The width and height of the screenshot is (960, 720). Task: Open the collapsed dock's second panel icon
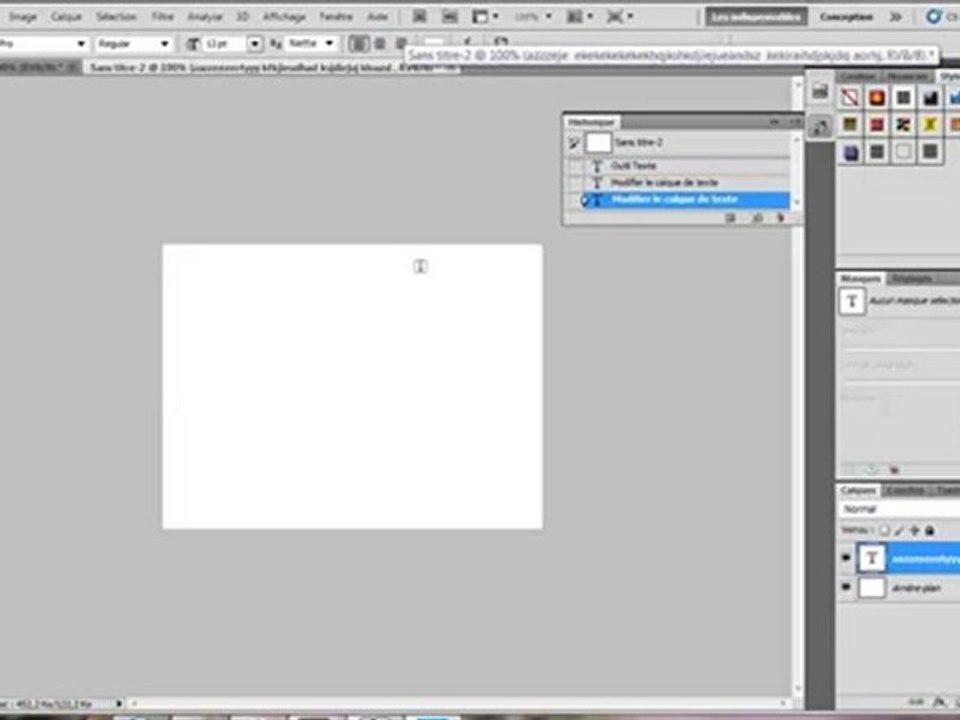click(x=819, y=127)
